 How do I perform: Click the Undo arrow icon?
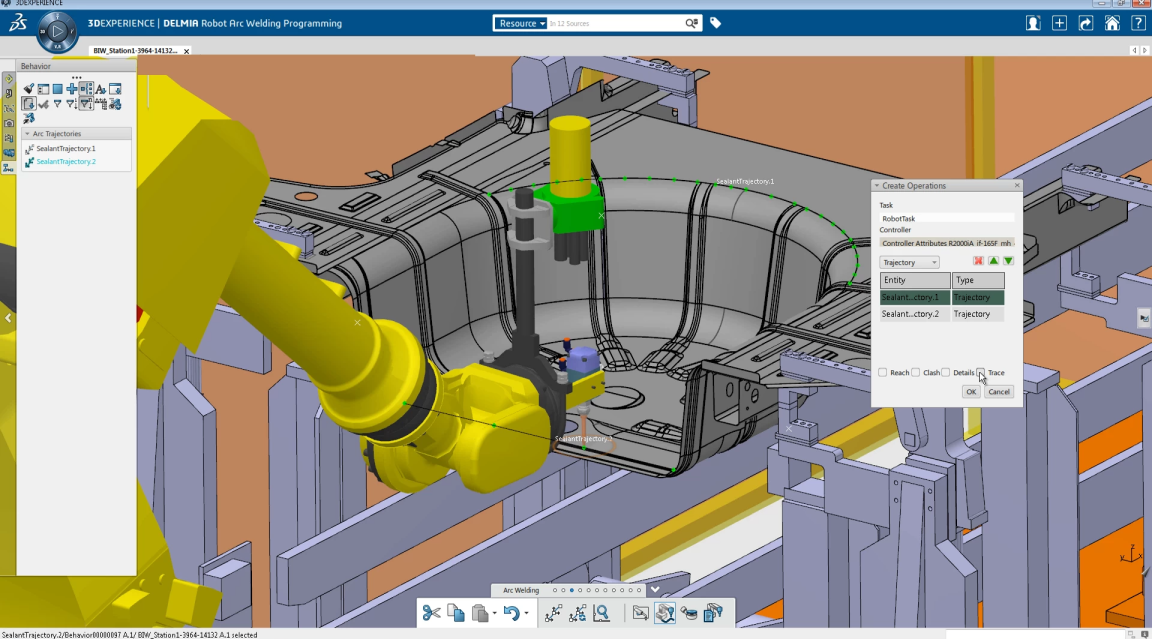point(511,613)
